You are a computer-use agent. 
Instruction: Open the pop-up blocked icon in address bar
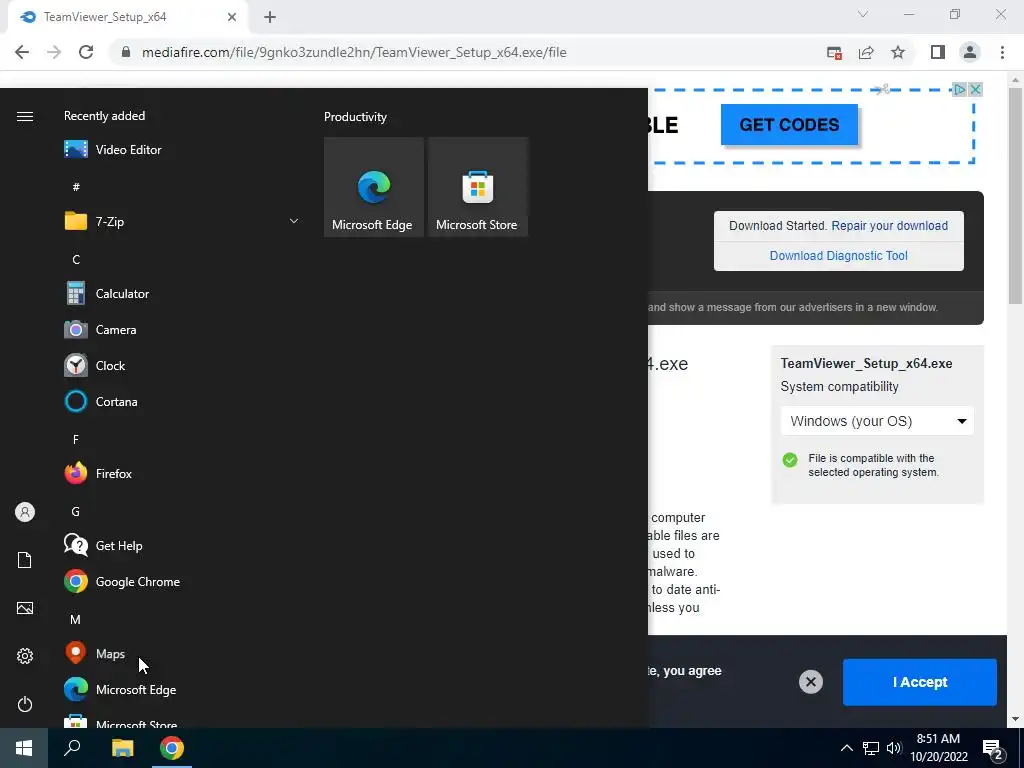coord(834,52)
